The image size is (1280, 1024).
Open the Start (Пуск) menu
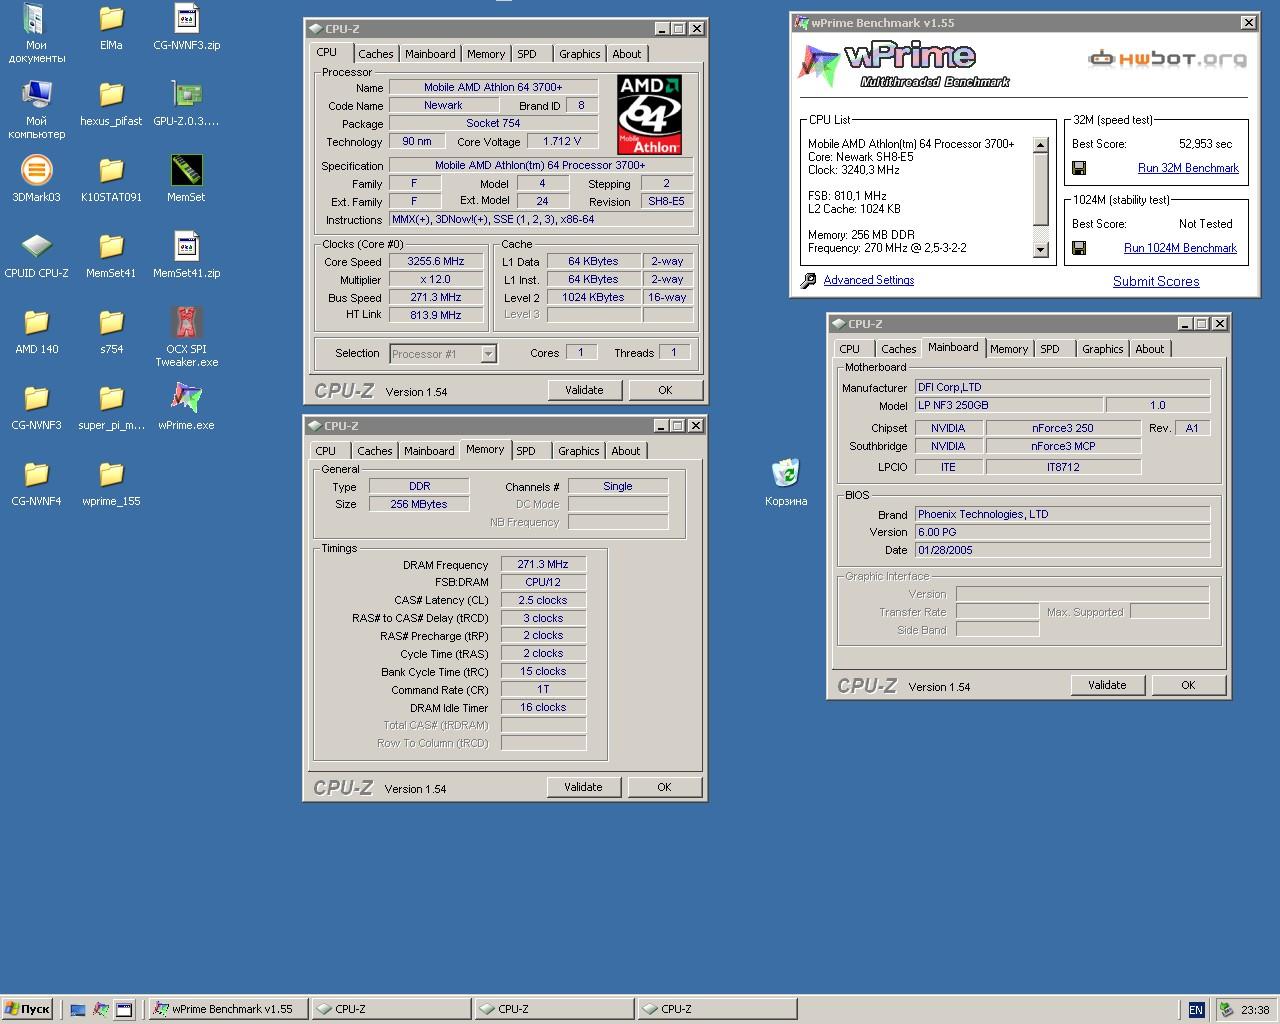pos(28,1009)
